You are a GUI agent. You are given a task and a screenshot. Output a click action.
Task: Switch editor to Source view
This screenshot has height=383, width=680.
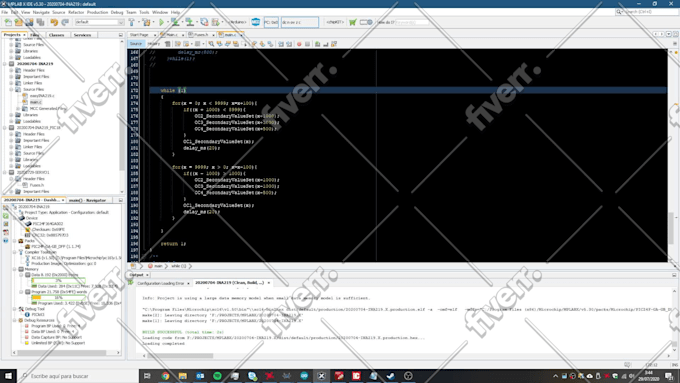coord(136,44)
